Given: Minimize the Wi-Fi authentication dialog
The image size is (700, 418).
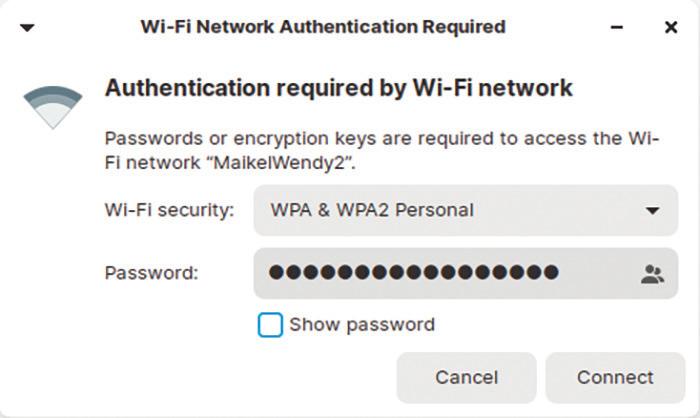Looking at the screenshot, I should coord(623,28).
